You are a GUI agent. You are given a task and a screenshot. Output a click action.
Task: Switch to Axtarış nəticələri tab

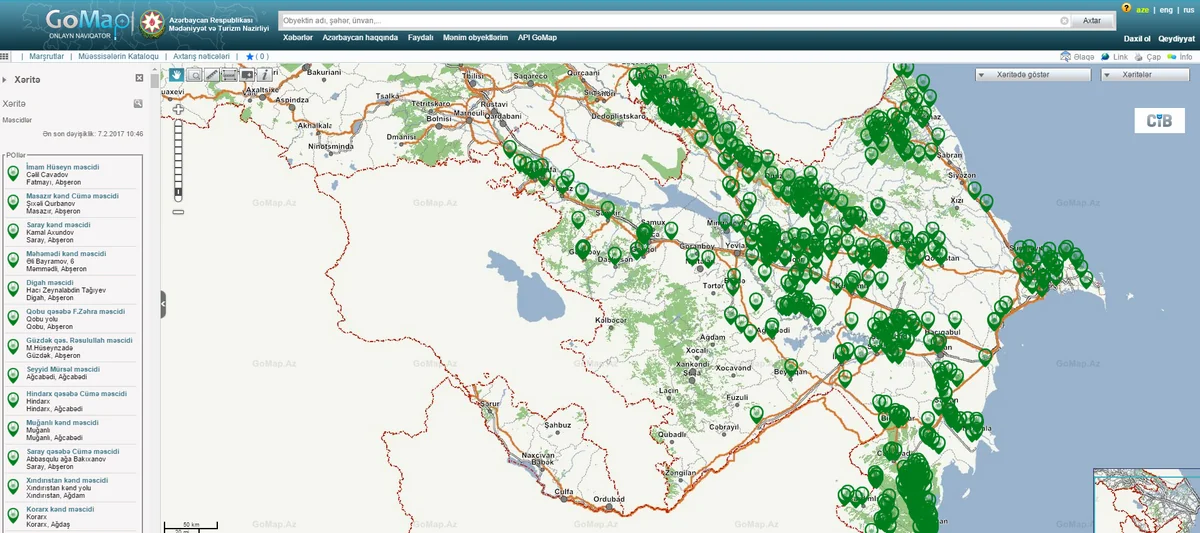[201, 57]
